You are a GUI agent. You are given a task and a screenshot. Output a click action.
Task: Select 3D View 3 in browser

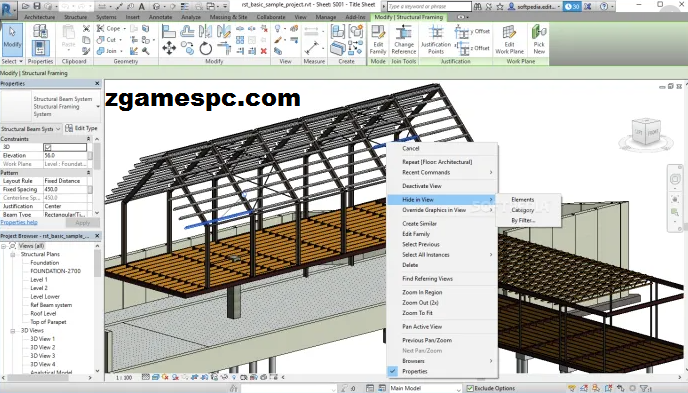[43, 356]
